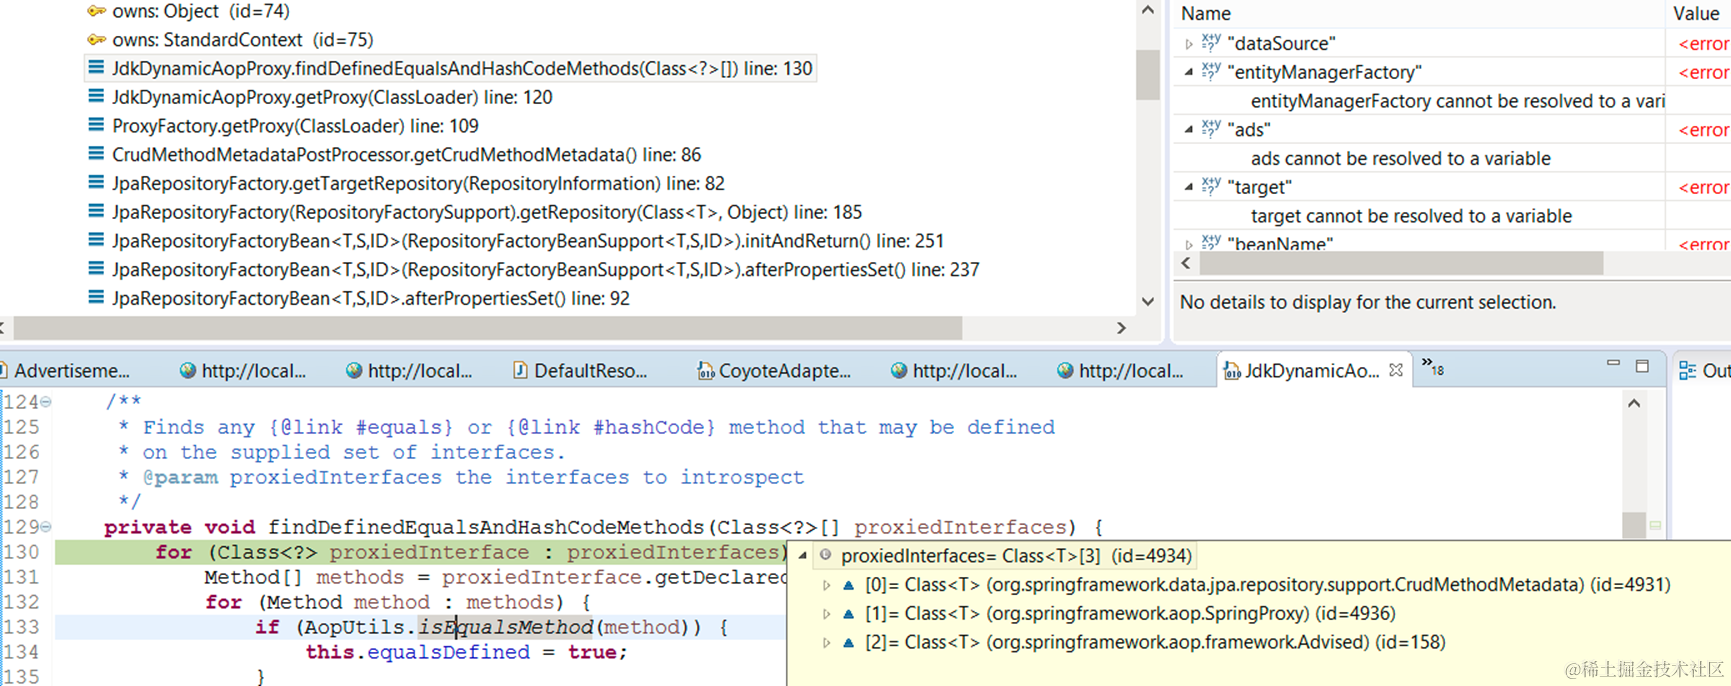Click the Debug view horizontal scrollbar thumb
This screenshot has width=1731, height=686.
coord(488,328)
